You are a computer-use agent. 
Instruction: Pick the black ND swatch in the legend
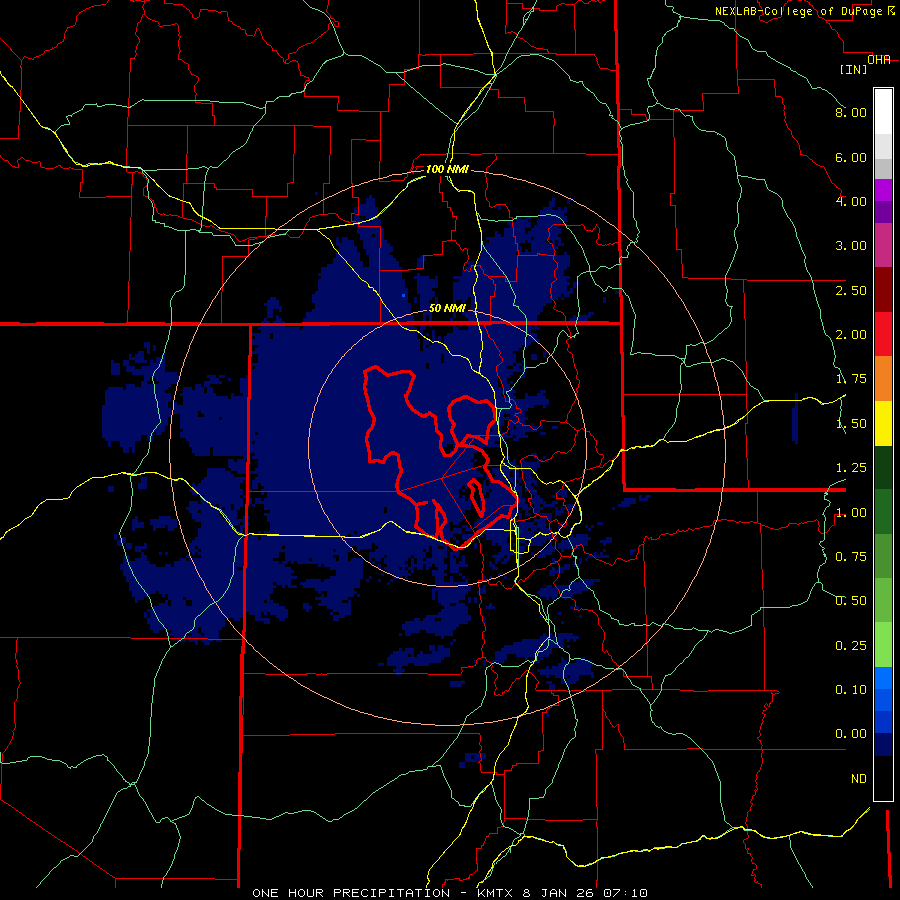pyautogui.click(x=883, y=778)
